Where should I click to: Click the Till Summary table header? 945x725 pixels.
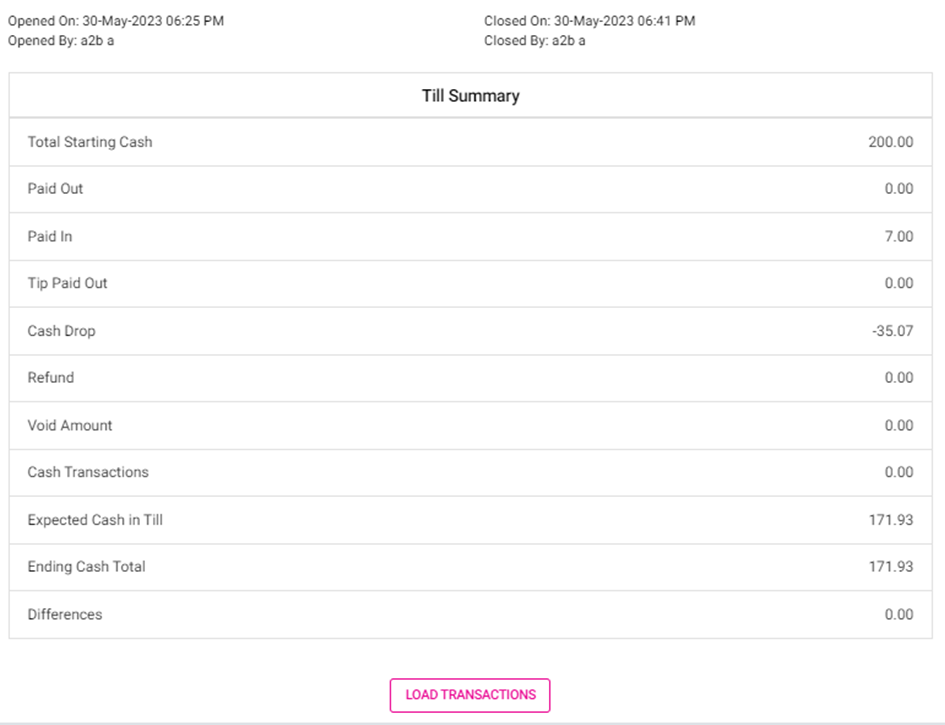point(470,96)
